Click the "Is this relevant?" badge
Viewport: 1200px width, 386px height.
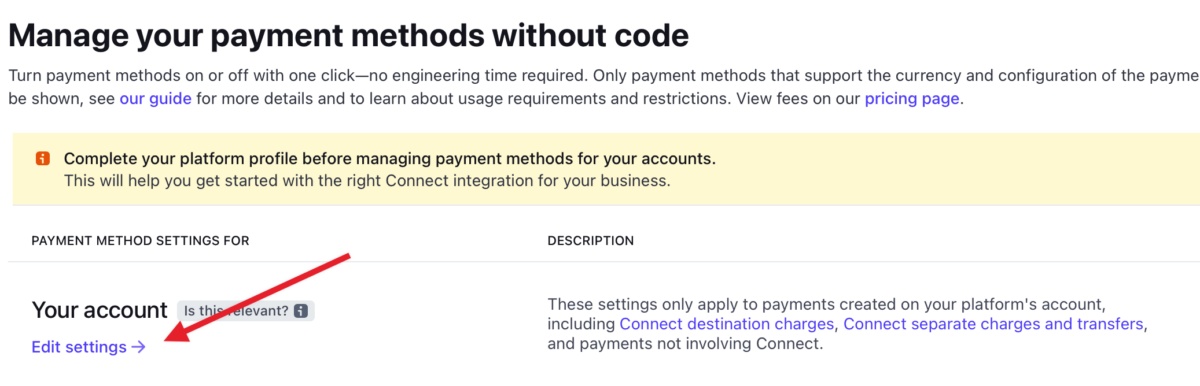[x=246, y=311]
